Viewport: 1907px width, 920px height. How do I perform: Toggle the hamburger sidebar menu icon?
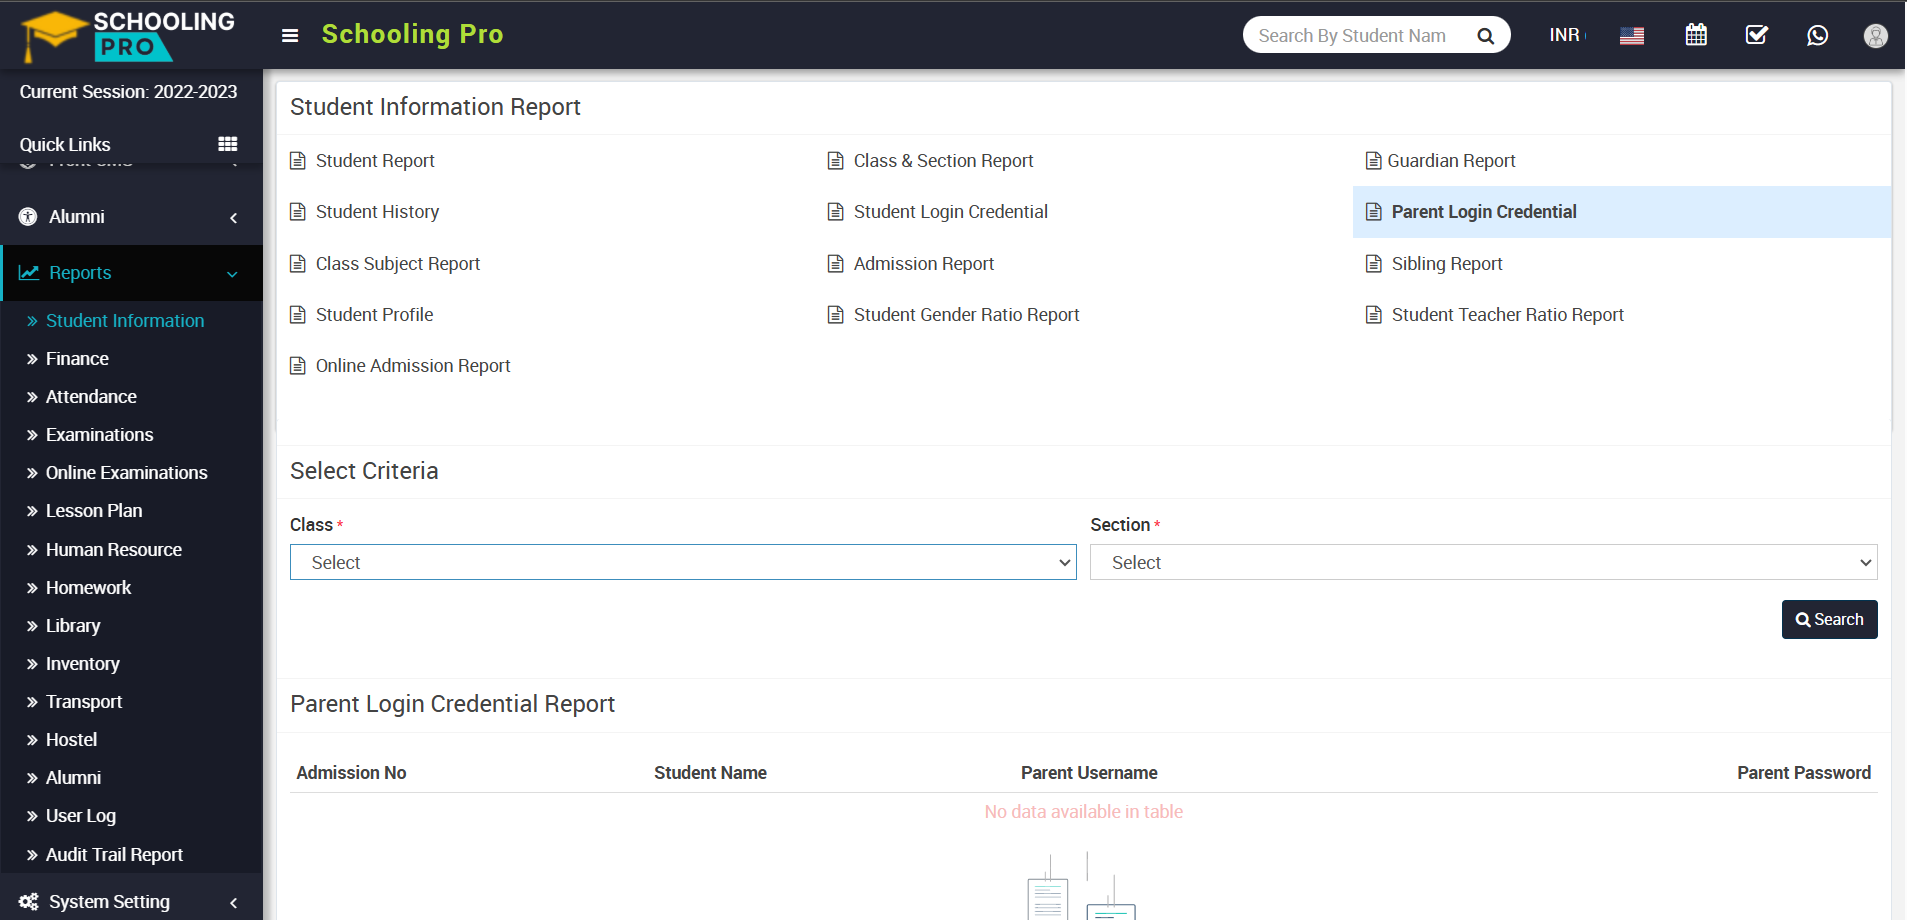(x=290, y=35)
